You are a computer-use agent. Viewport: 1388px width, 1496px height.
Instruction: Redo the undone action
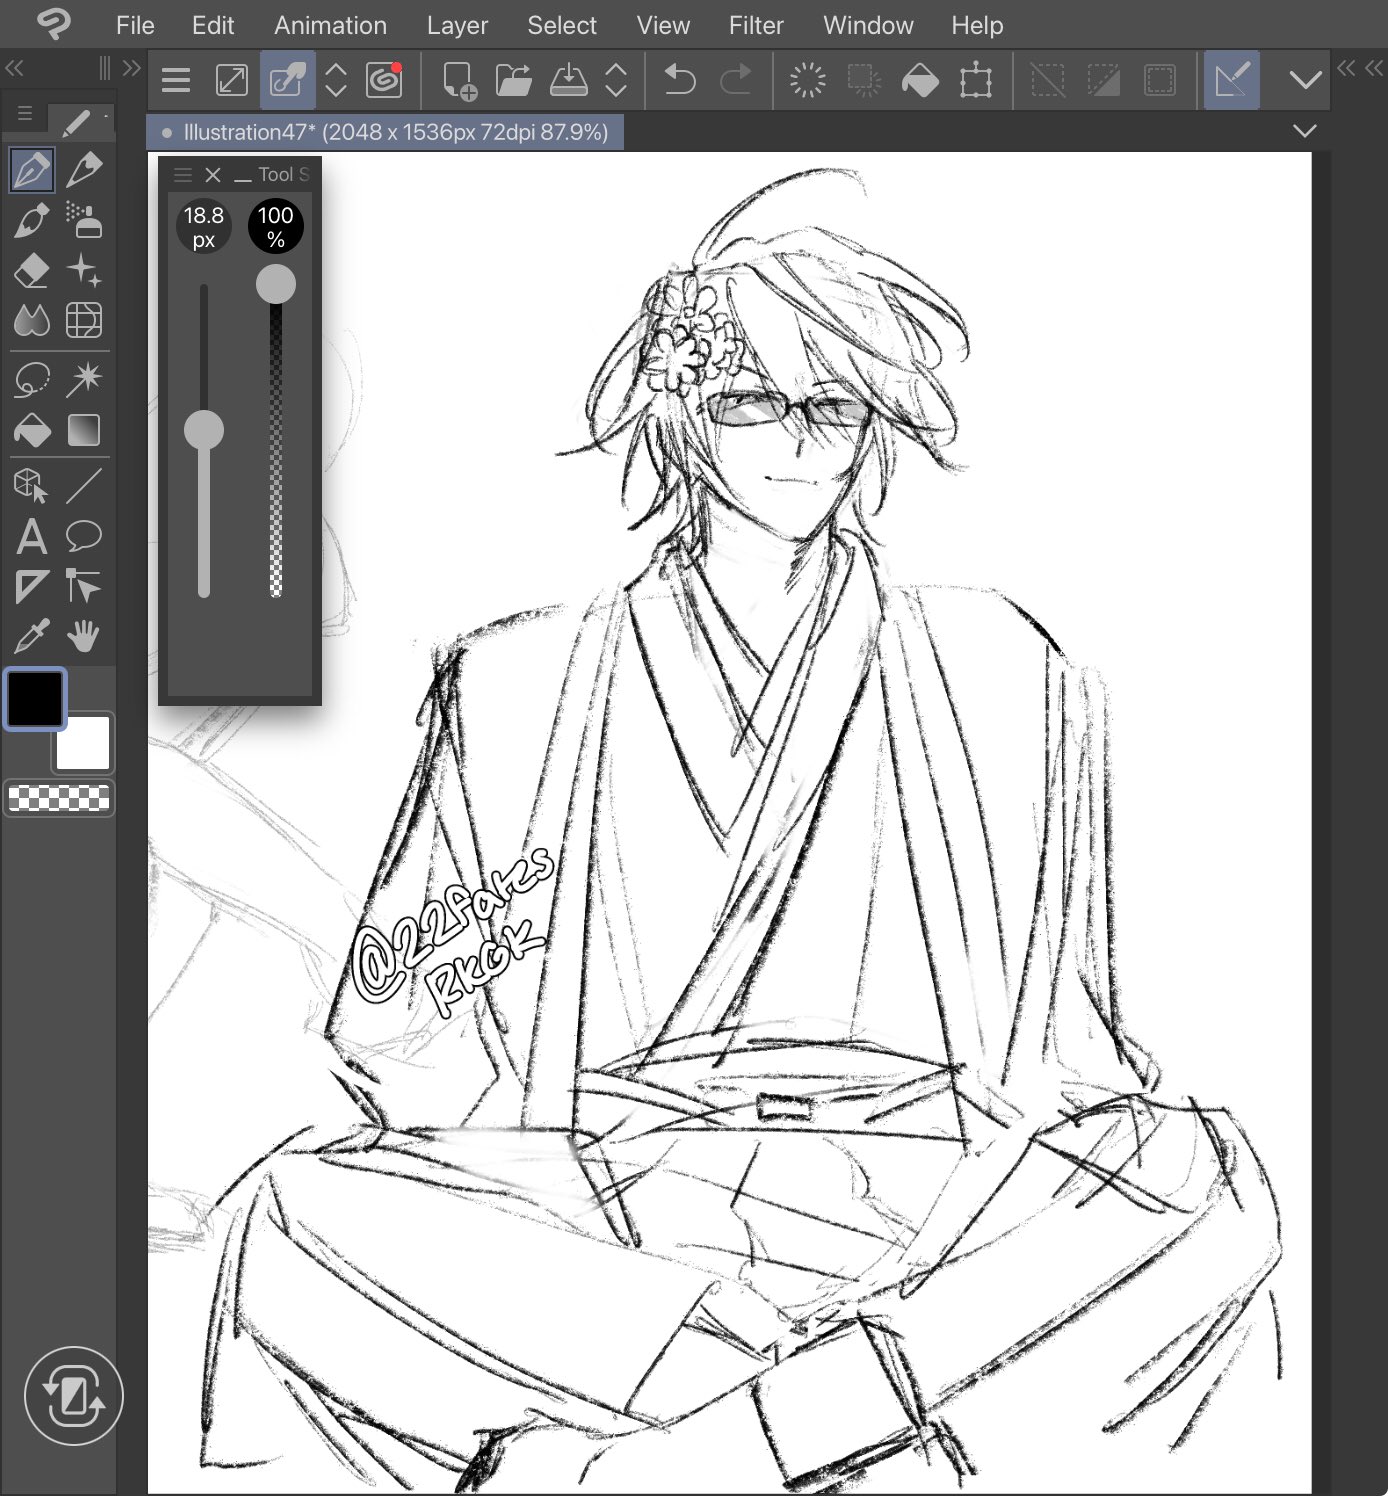click(x=736, y=80)
